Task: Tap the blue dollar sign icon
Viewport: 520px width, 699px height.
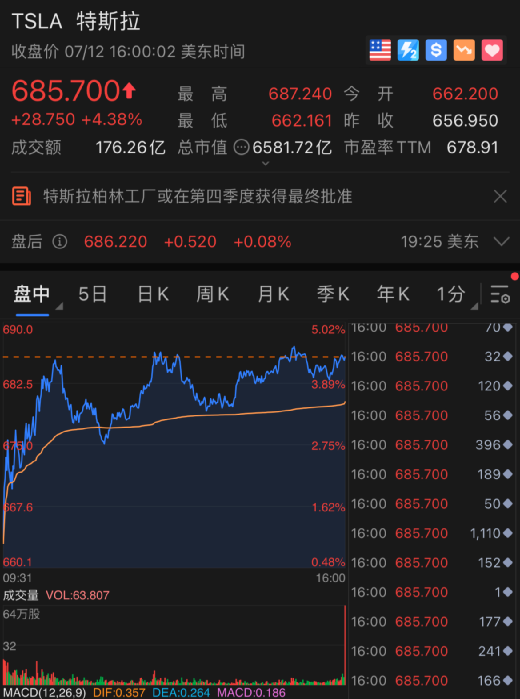Action: tap(436, 50)
